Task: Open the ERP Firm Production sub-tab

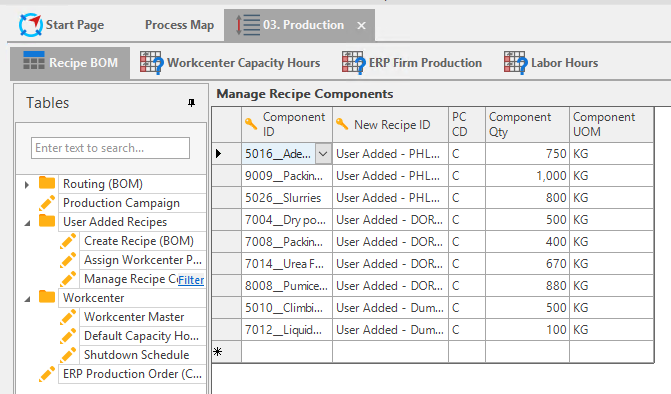Action: [412, 63]
